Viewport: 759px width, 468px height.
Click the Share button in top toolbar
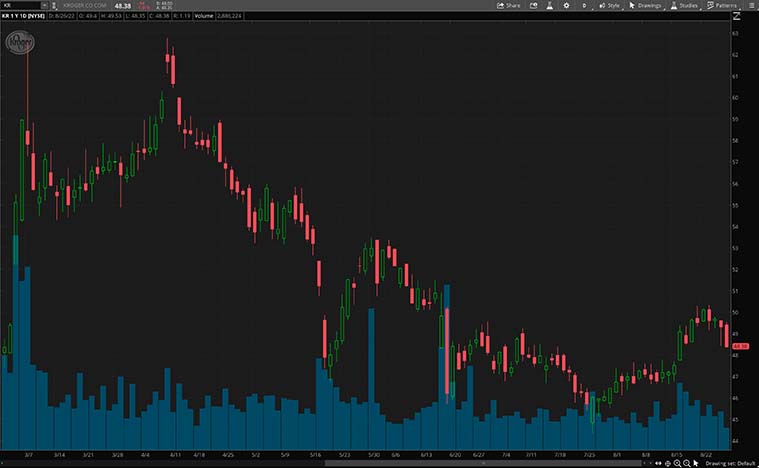(x=508, y=5)
